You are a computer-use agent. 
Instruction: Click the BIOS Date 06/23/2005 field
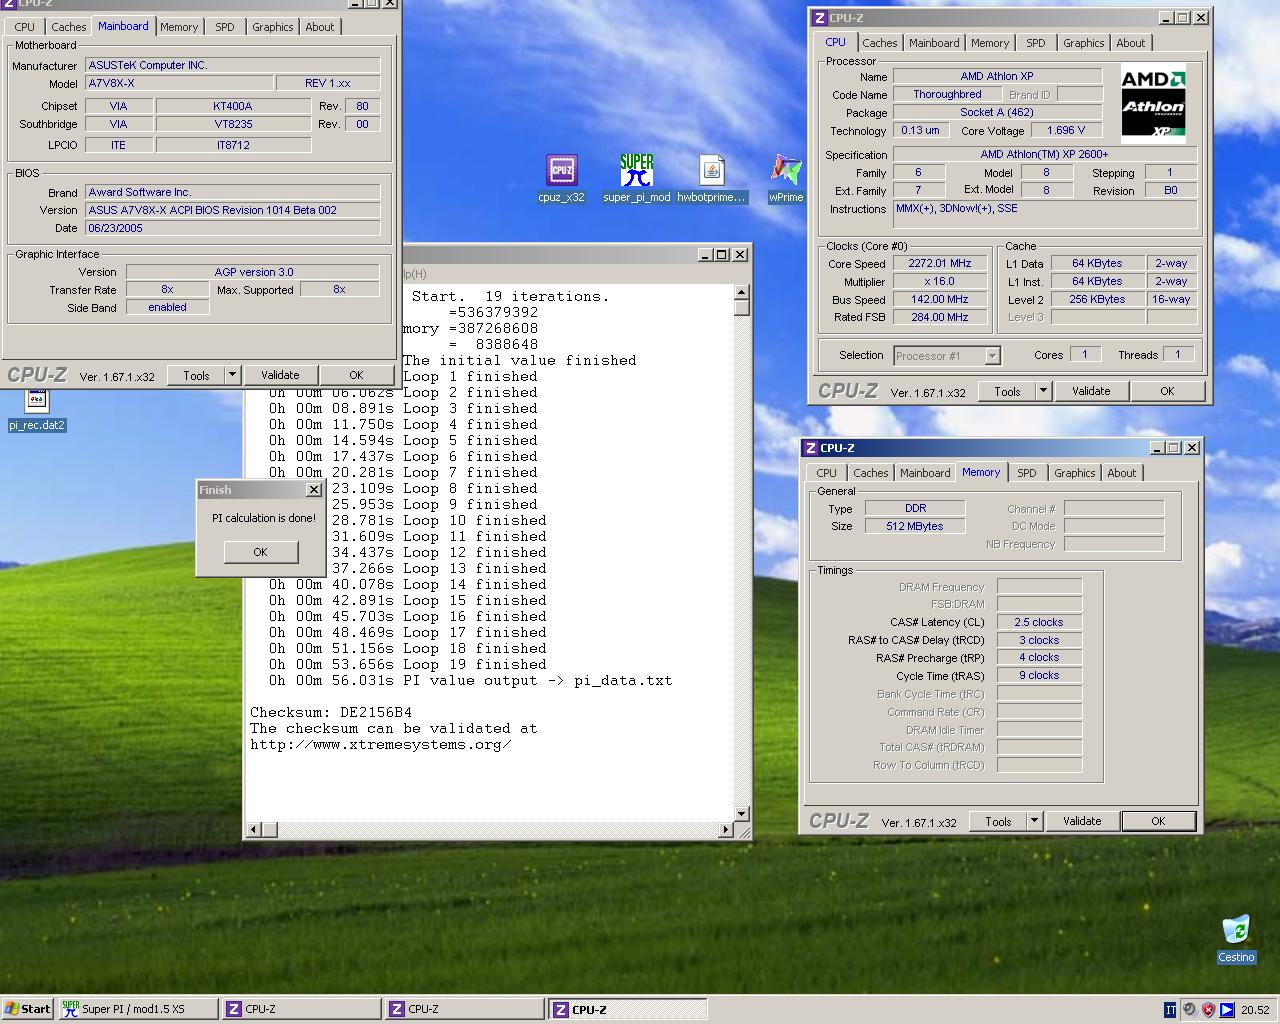[233, 228]
